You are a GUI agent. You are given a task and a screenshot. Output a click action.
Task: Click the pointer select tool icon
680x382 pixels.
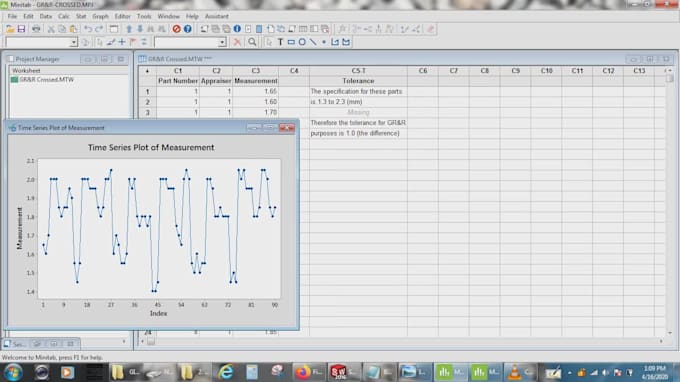point(269,42)
